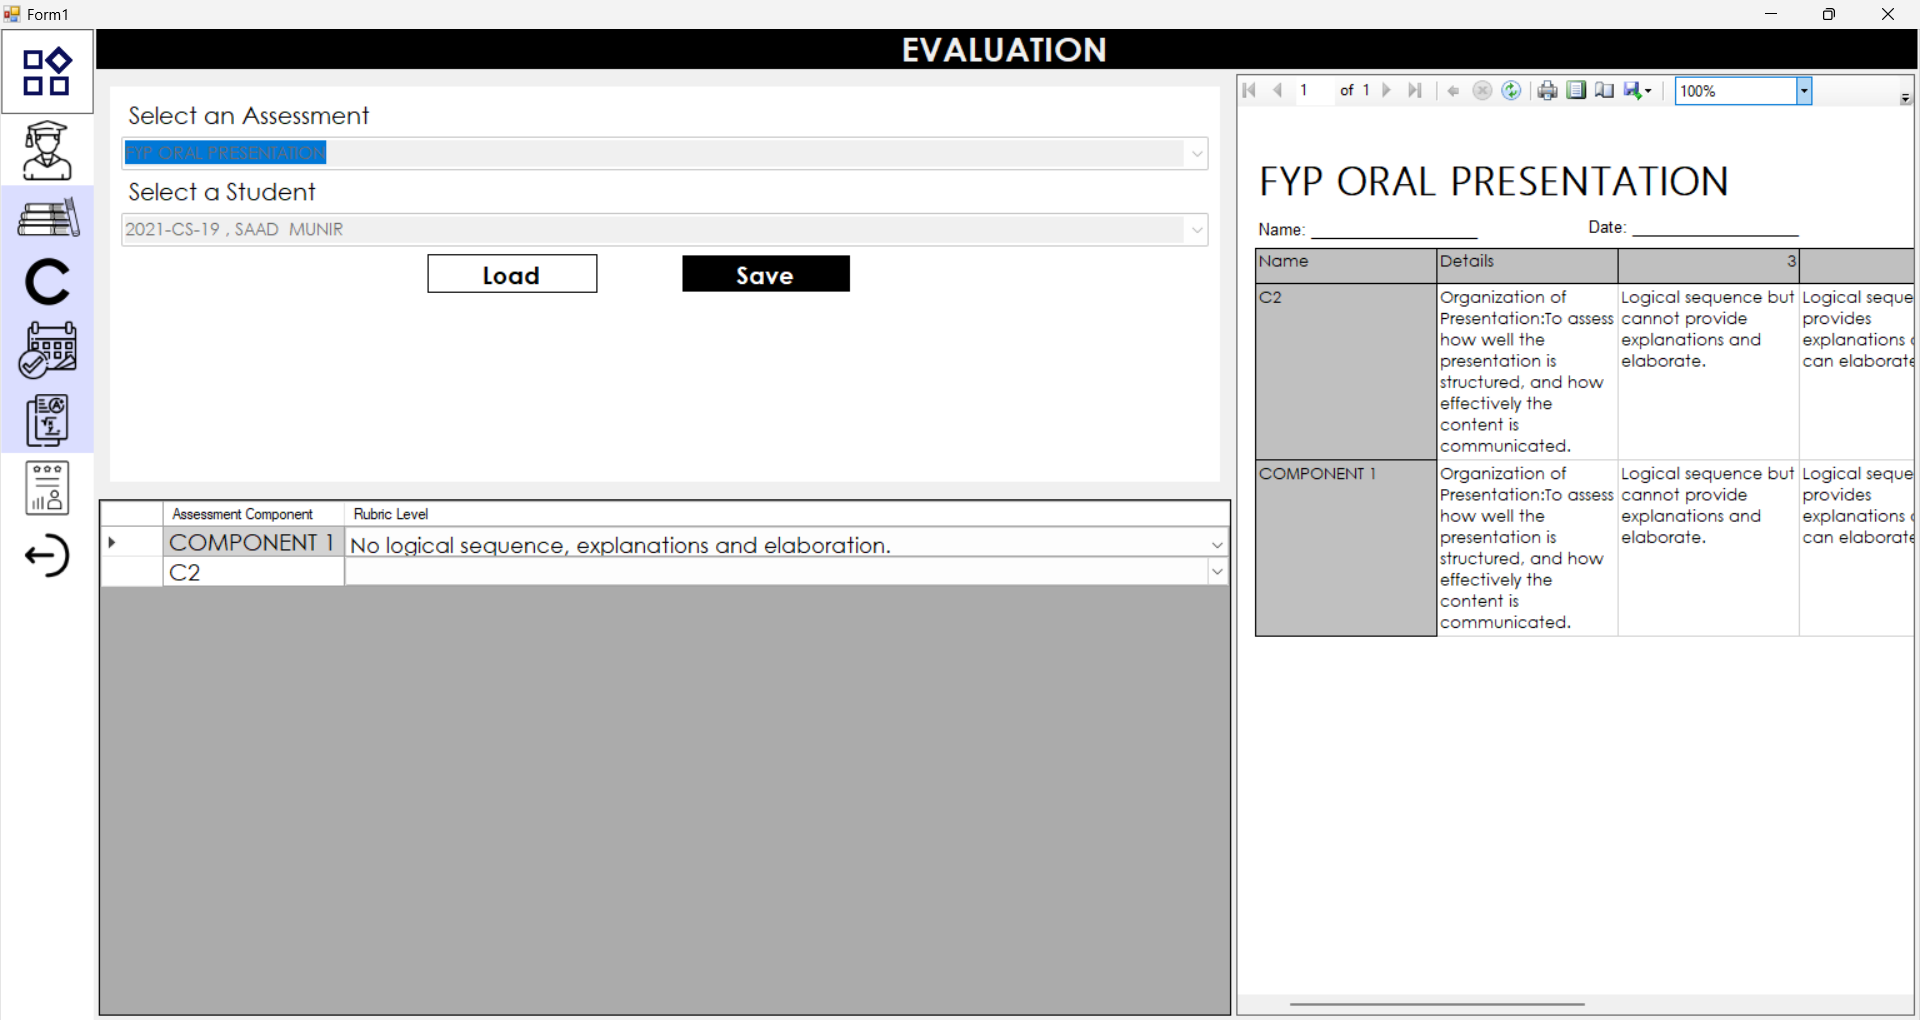Toggle print layout view in report toolbar

(x=1576, y=91)
